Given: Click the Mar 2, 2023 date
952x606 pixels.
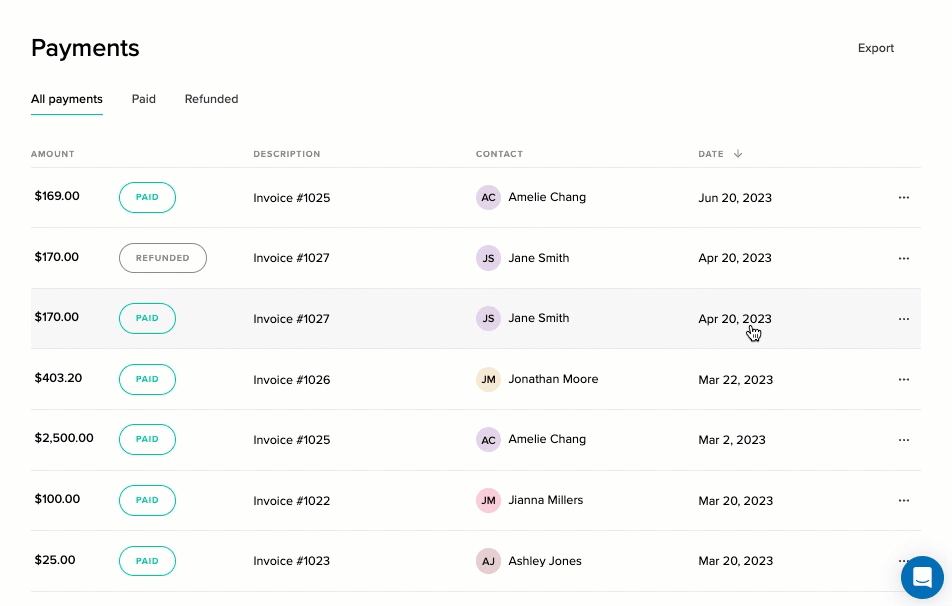Looking at the screenshot, I should (732, 440).
